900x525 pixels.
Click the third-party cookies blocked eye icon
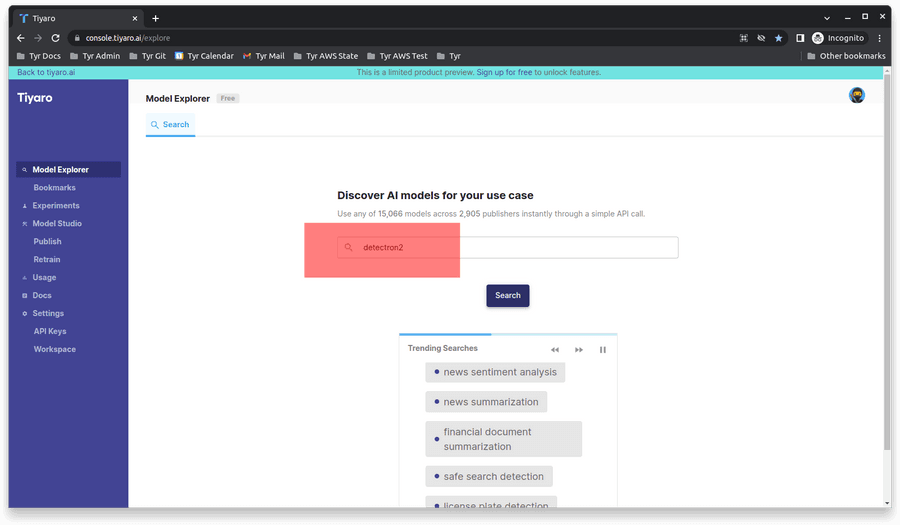coord(761,38)
